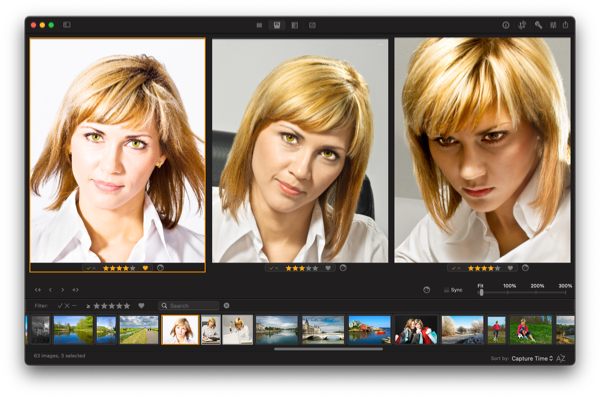This screenshot has width=600, height=398.
Task: Clear the search filter
Action: click(x=227, y=305)
